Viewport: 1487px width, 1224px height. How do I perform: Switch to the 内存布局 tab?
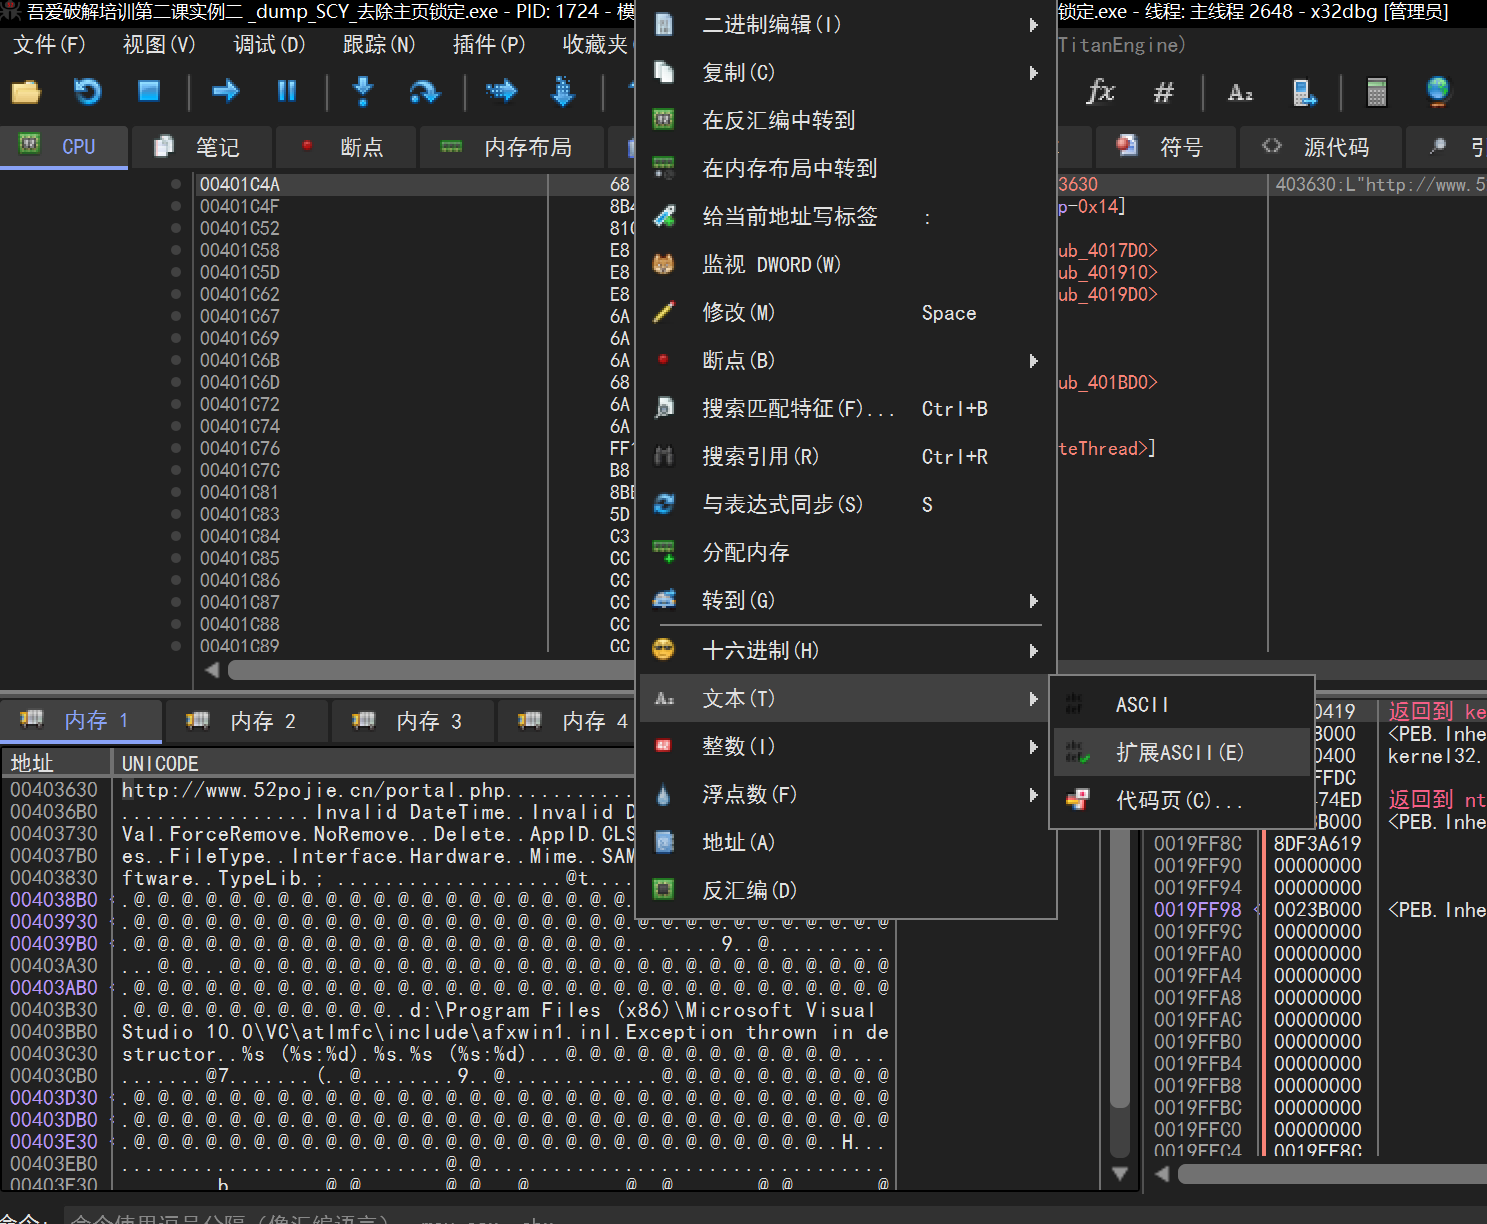[512, 147]
